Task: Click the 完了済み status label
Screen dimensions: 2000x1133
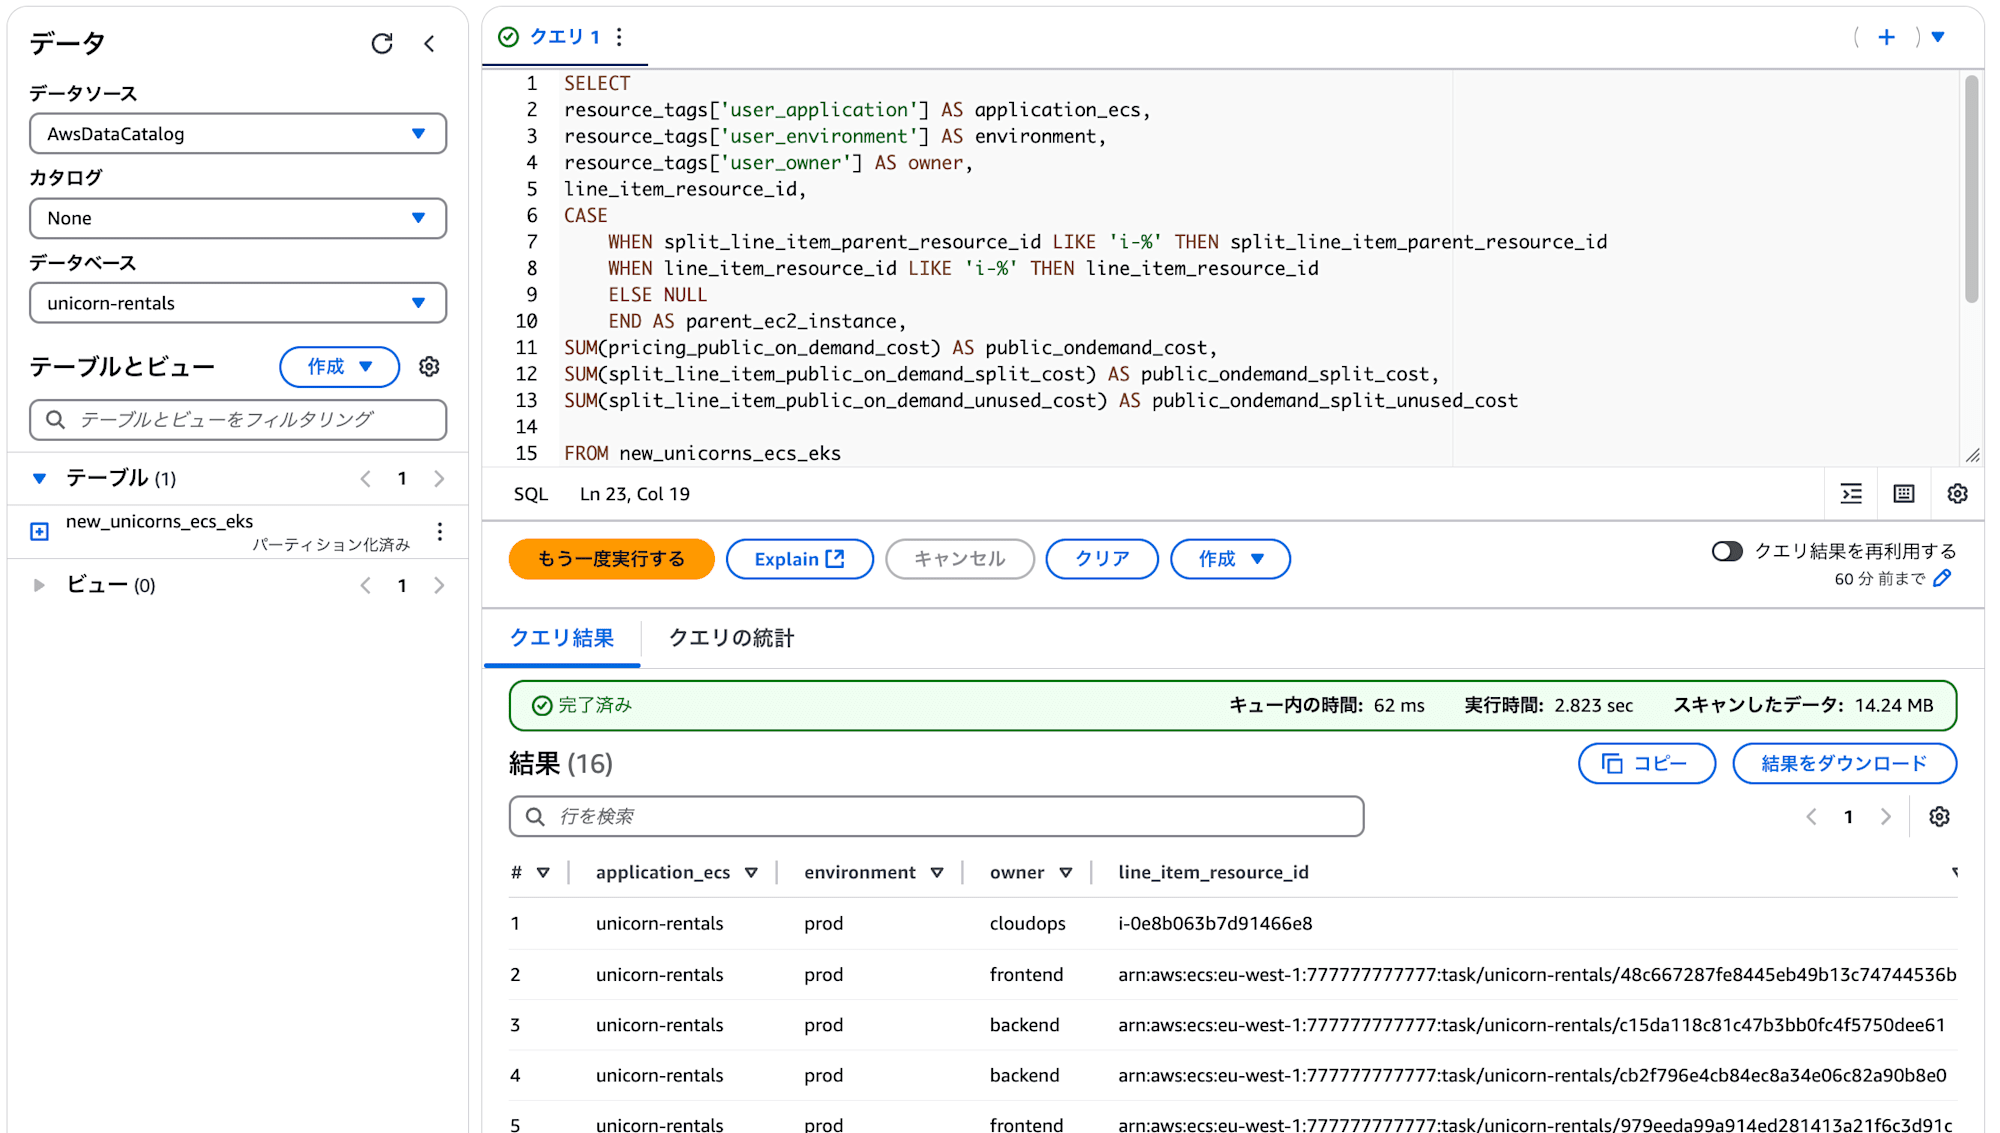Action: click(595, 706)
